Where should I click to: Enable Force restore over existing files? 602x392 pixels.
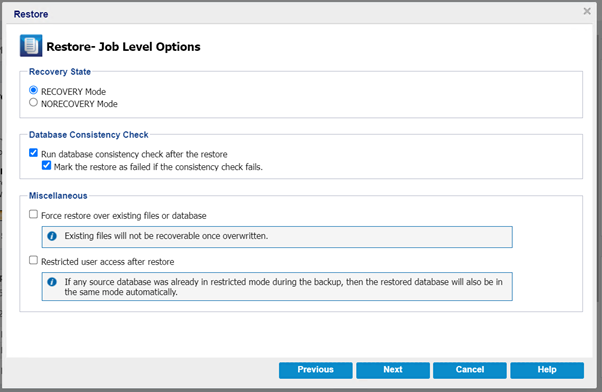tap(33, 214)
